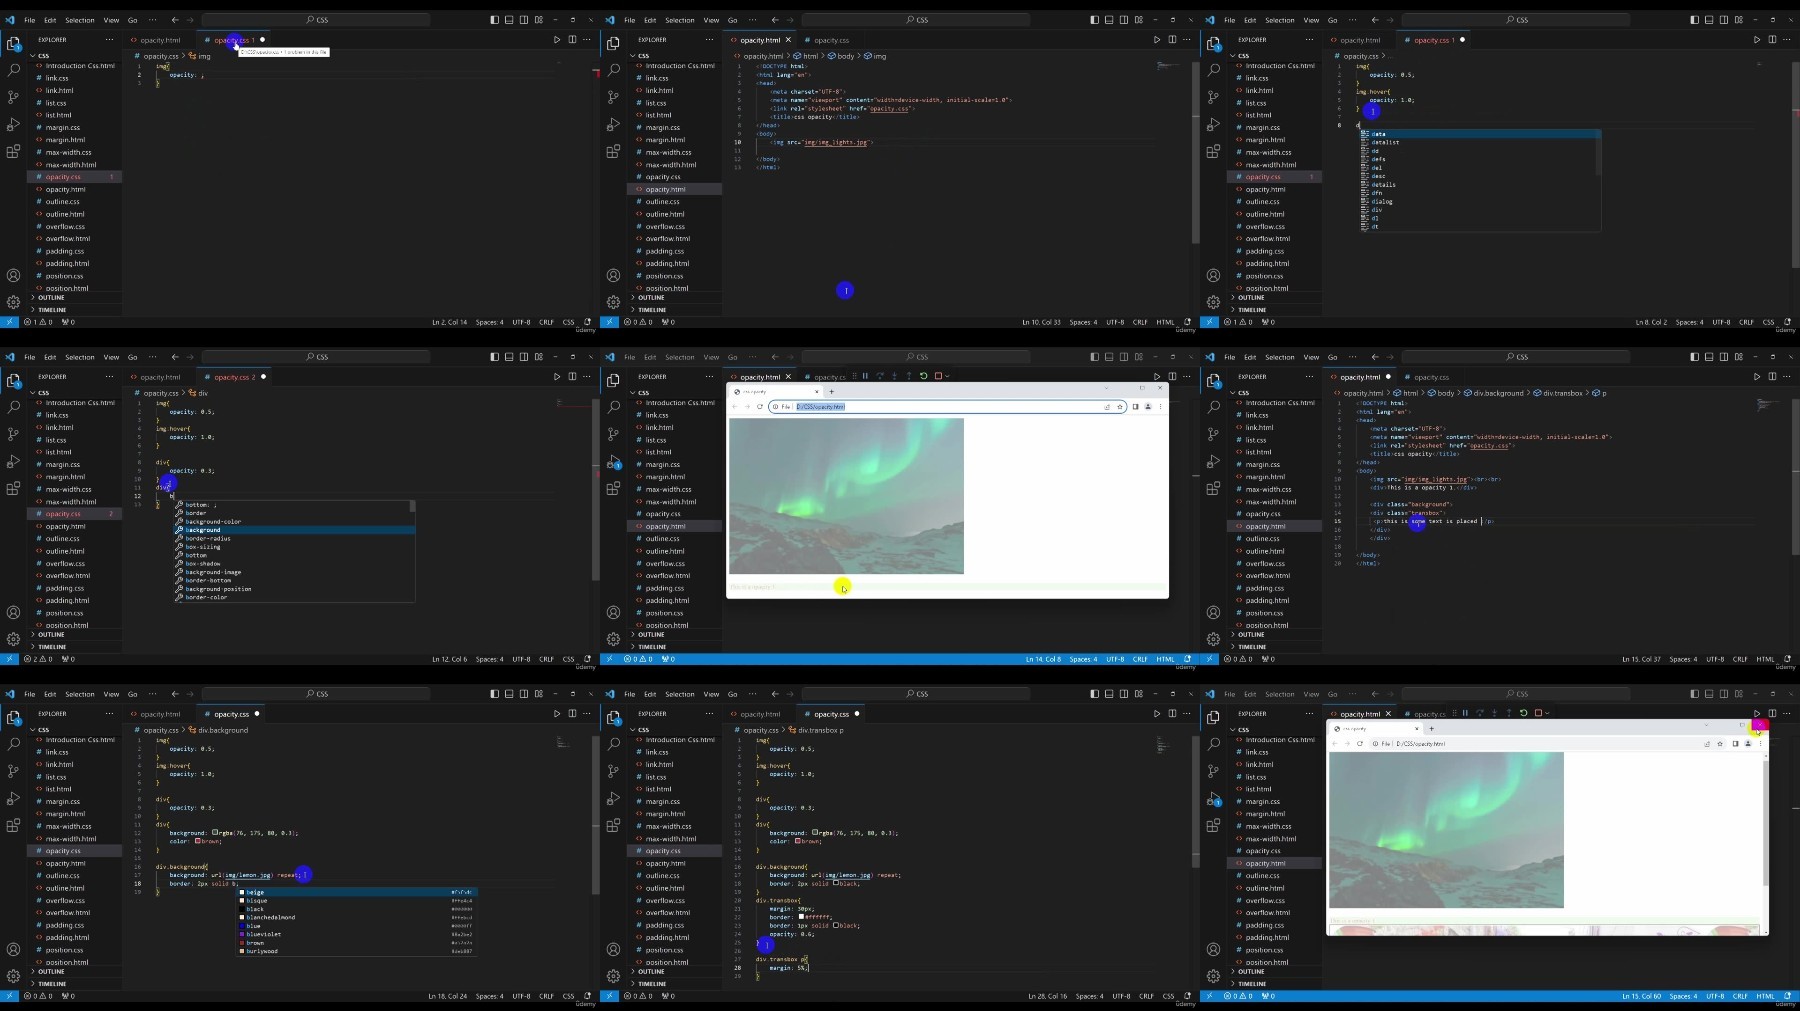Screen dimensions: 1800x1011
Task: Open Run and Debug in top-middle window's activity bar
Action: [613, 124]
